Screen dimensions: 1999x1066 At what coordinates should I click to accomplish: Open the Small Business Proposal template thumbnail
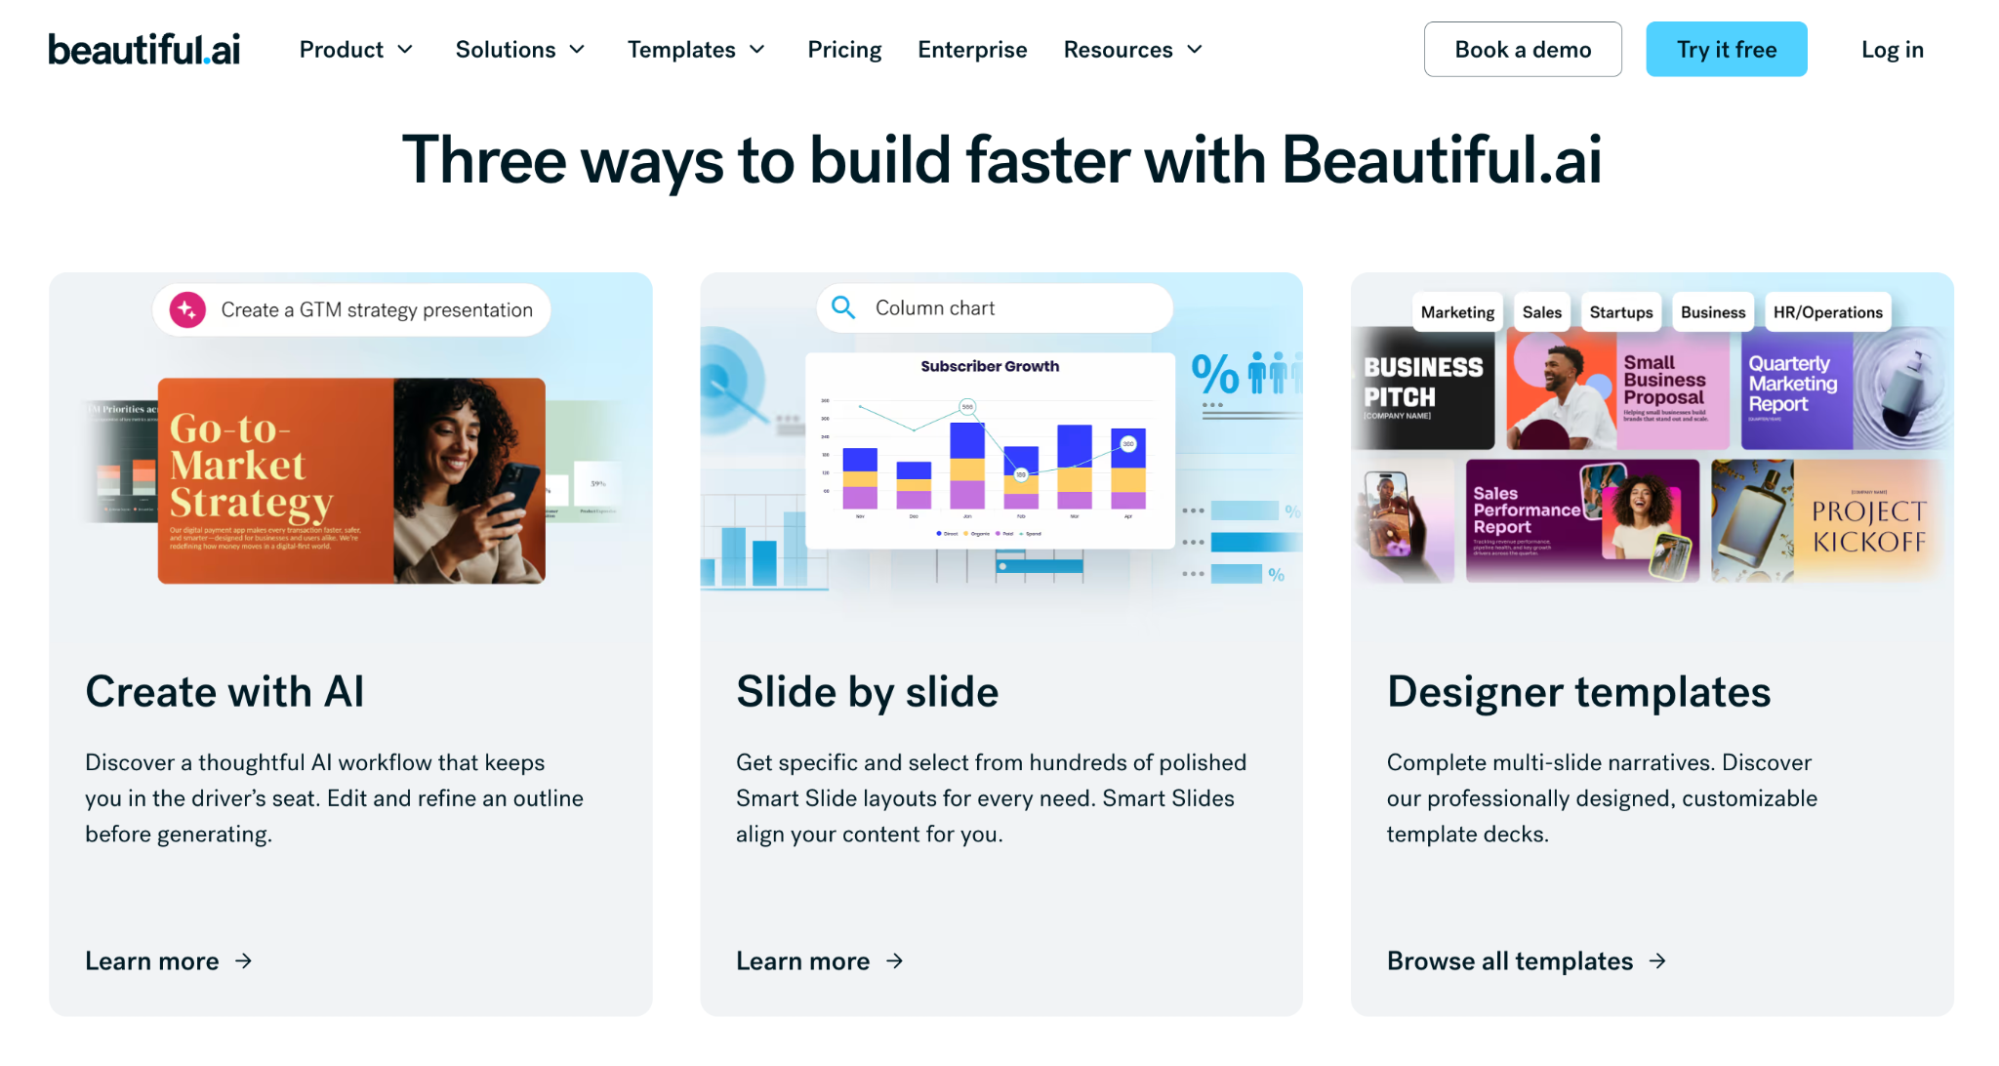[1618, 389]
